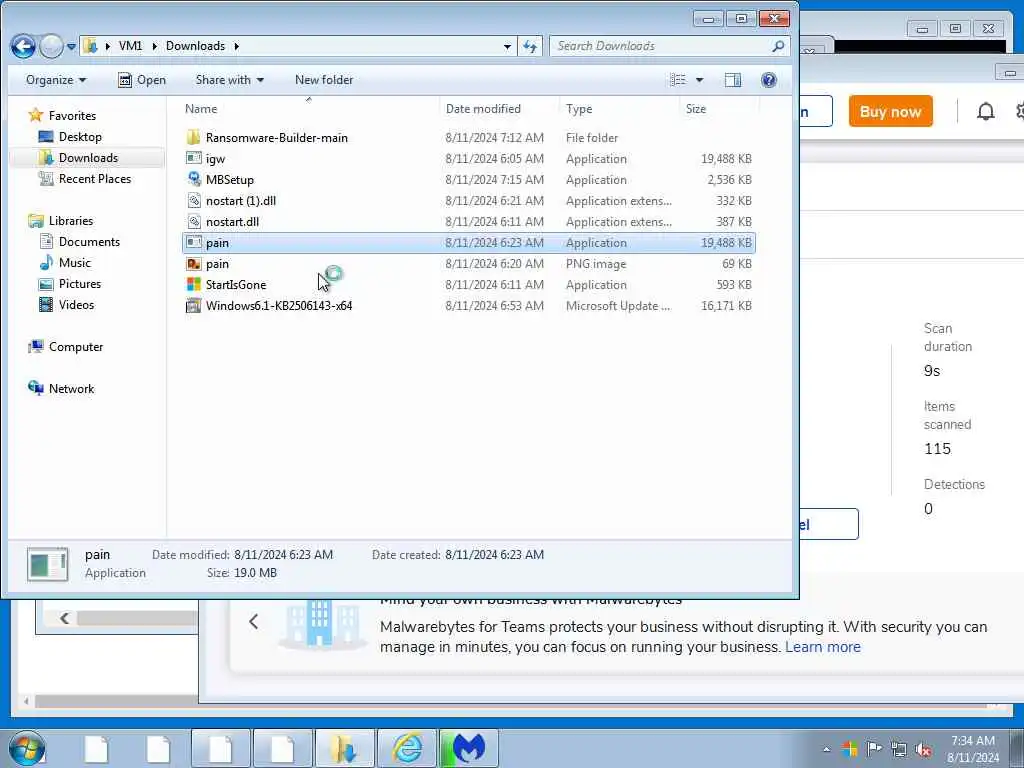The height and width of the screenshot is (768, 1024).
Task: Click the network tray icon
Action: tap(899, 749)
